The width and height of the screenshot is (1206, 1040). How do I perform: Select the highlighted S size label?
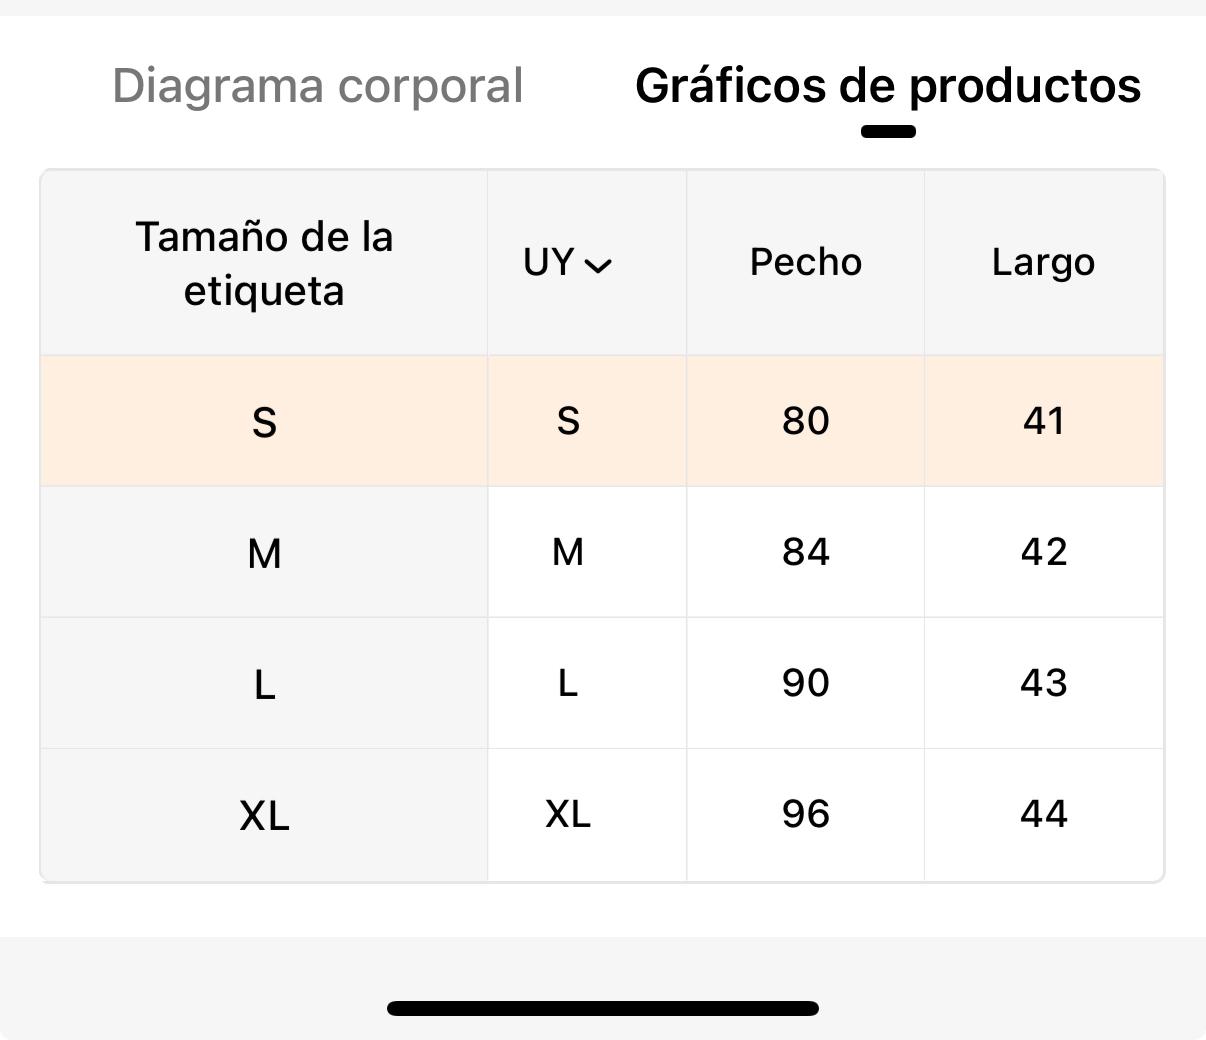pos(264,422)
